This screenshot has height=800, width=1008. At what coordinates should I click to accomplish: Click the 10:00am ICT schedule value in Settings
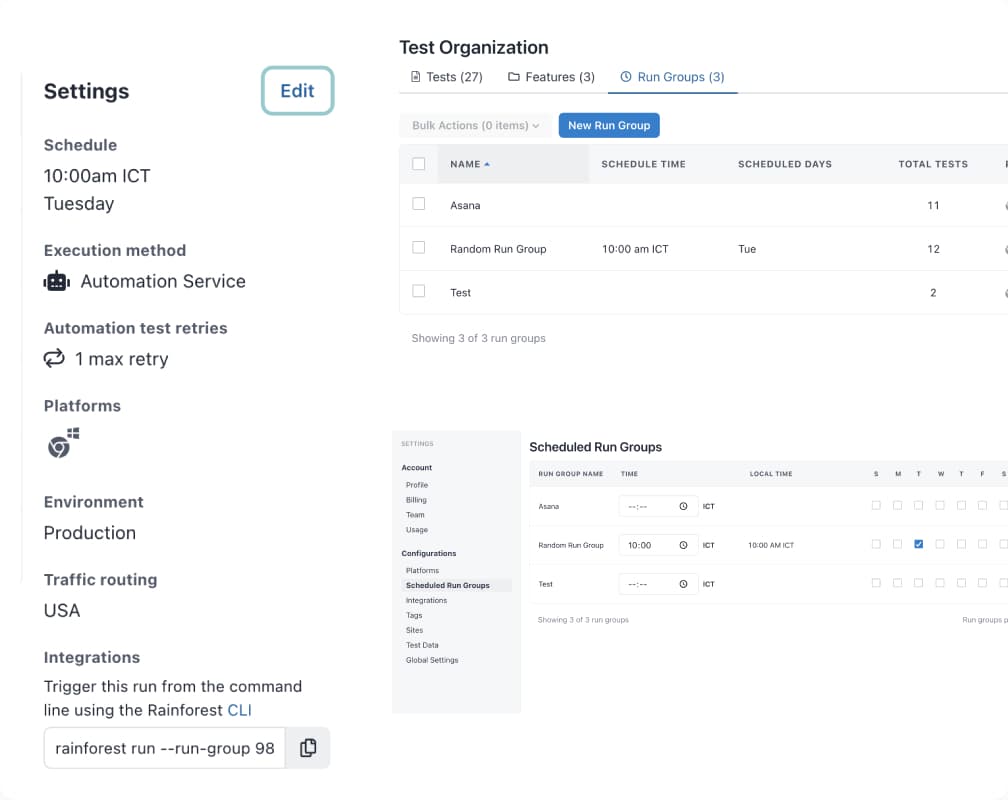point(97,176)
